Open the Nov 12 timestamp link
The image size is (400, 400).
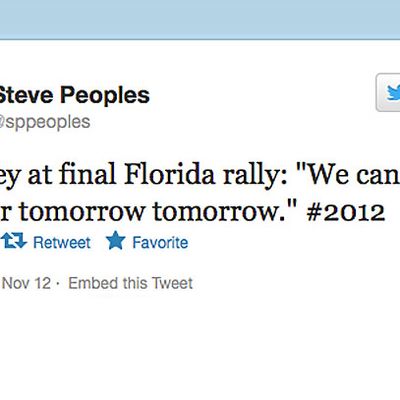pos(26,283)
